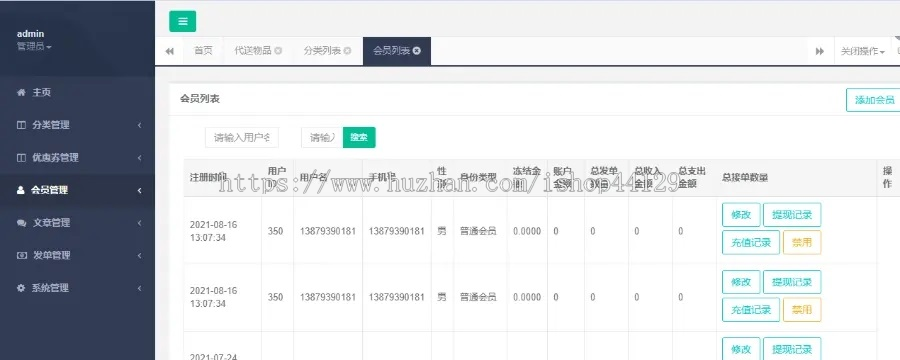This screenshot has height=360, width=900.
Task: Click the icon beside 分类管理
Action: (x=21, y=125)
